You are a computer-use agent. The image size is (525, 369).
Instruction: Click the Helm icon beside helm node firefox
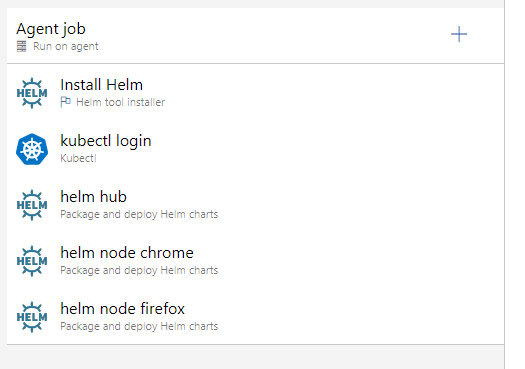click(x=32, y=317)
